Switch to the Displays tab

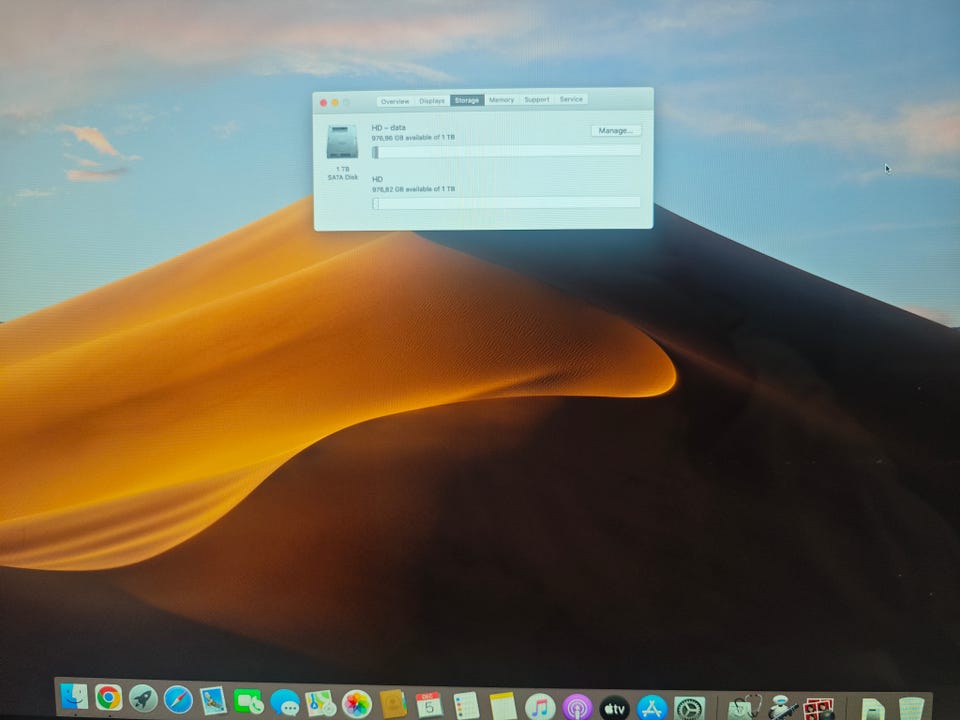tap(432, 100)
